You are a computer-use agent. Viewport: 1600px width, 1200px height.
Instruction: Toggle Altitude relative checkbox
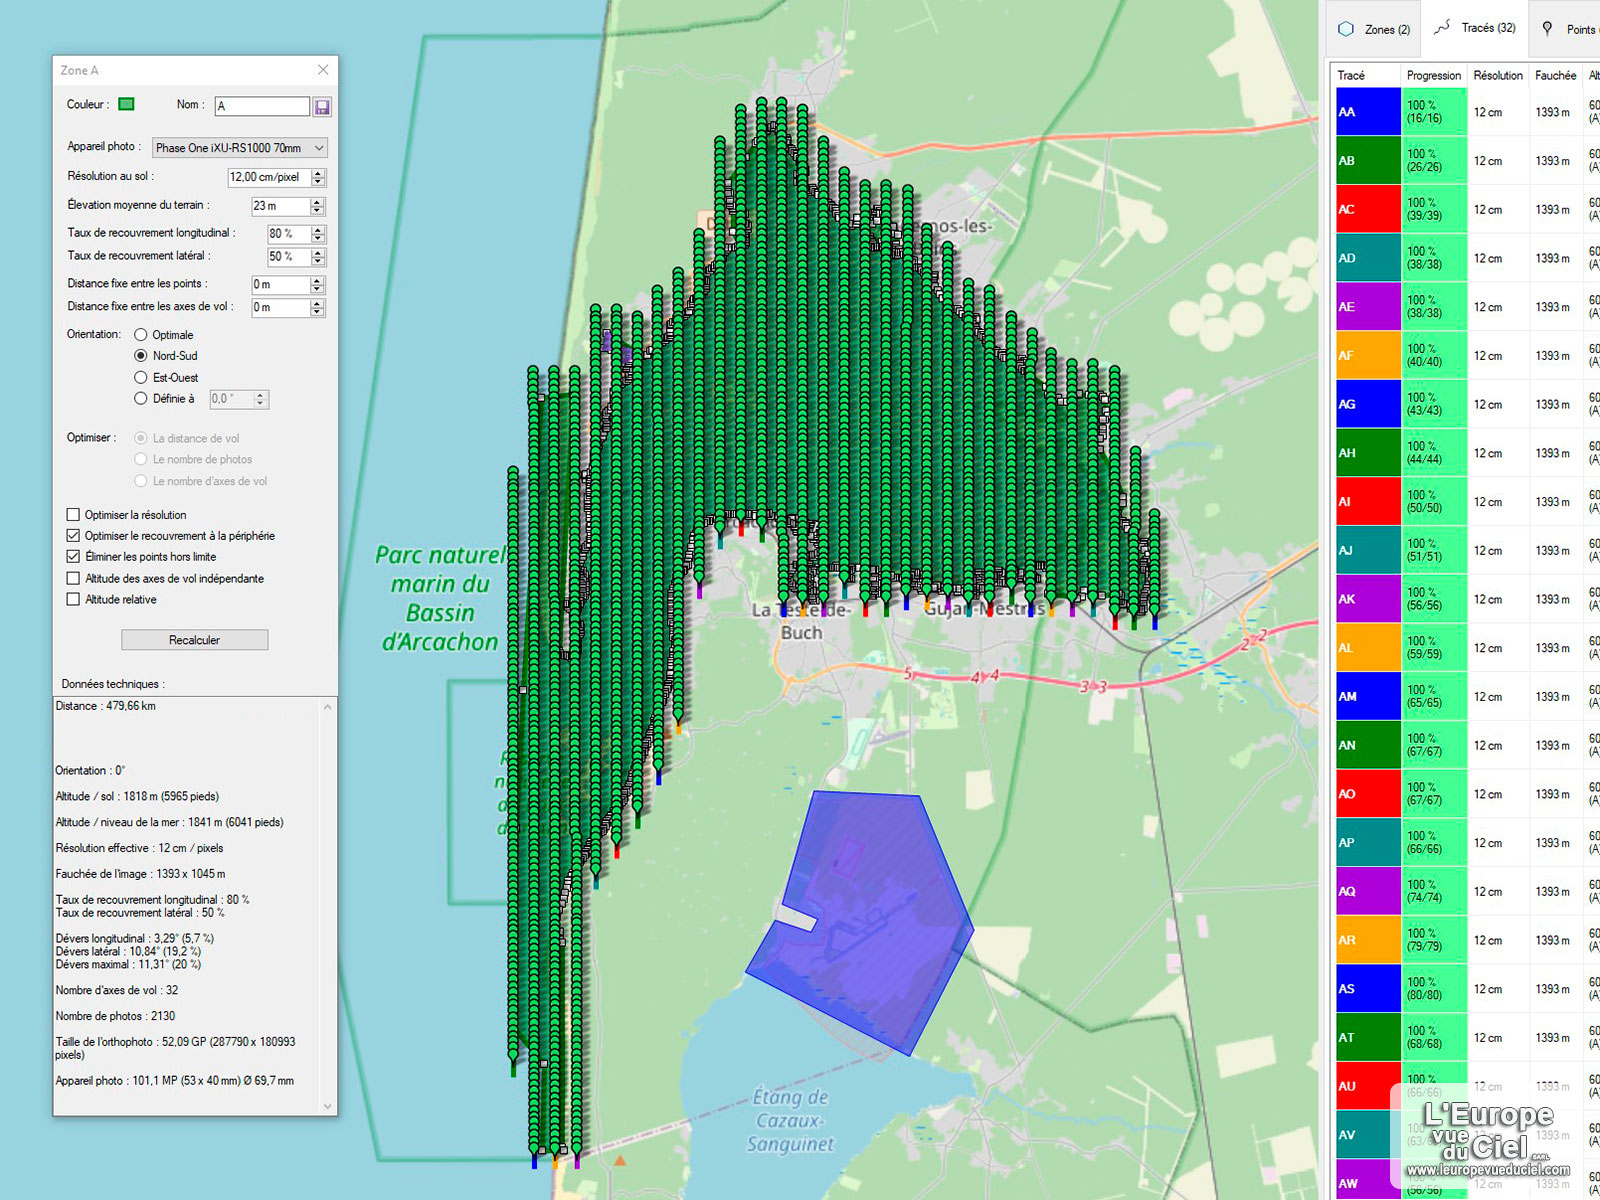click(73, 600)
